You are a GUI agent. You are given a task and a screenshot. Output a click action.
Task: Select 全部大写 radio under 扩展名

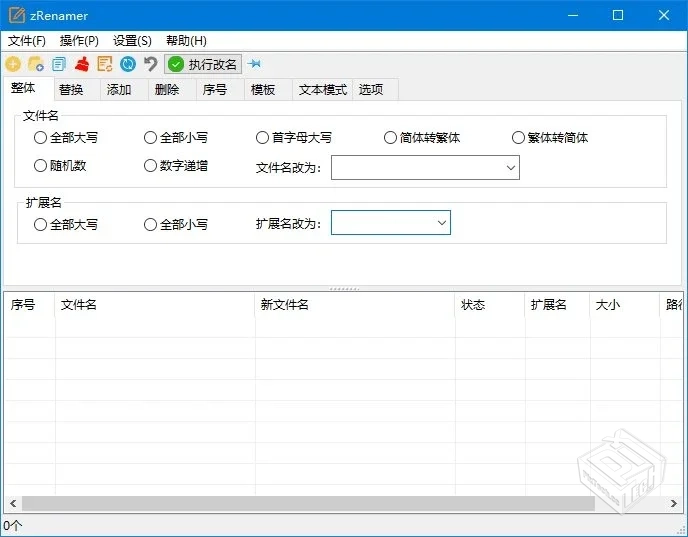coord(66,225)
